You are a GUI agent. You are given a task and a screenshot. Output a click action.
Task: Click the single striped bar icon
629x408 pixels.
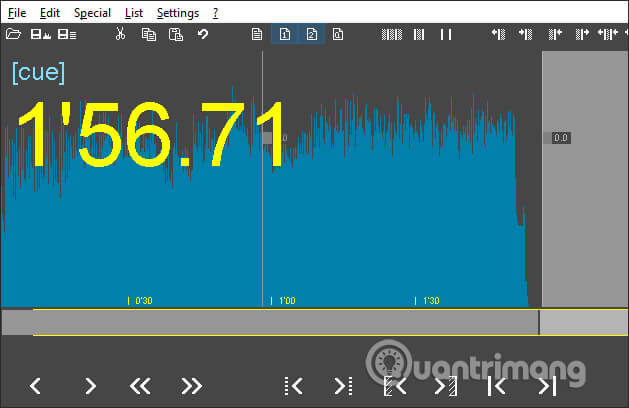[419, 35]
